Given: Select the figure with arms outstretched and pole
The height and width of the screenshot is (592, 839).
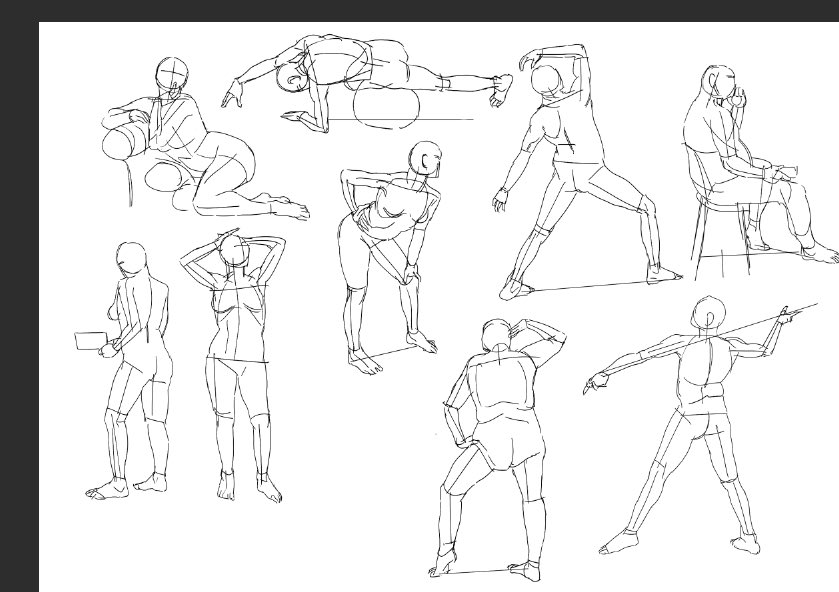Looking at the screenshot, I should (700, 426).
